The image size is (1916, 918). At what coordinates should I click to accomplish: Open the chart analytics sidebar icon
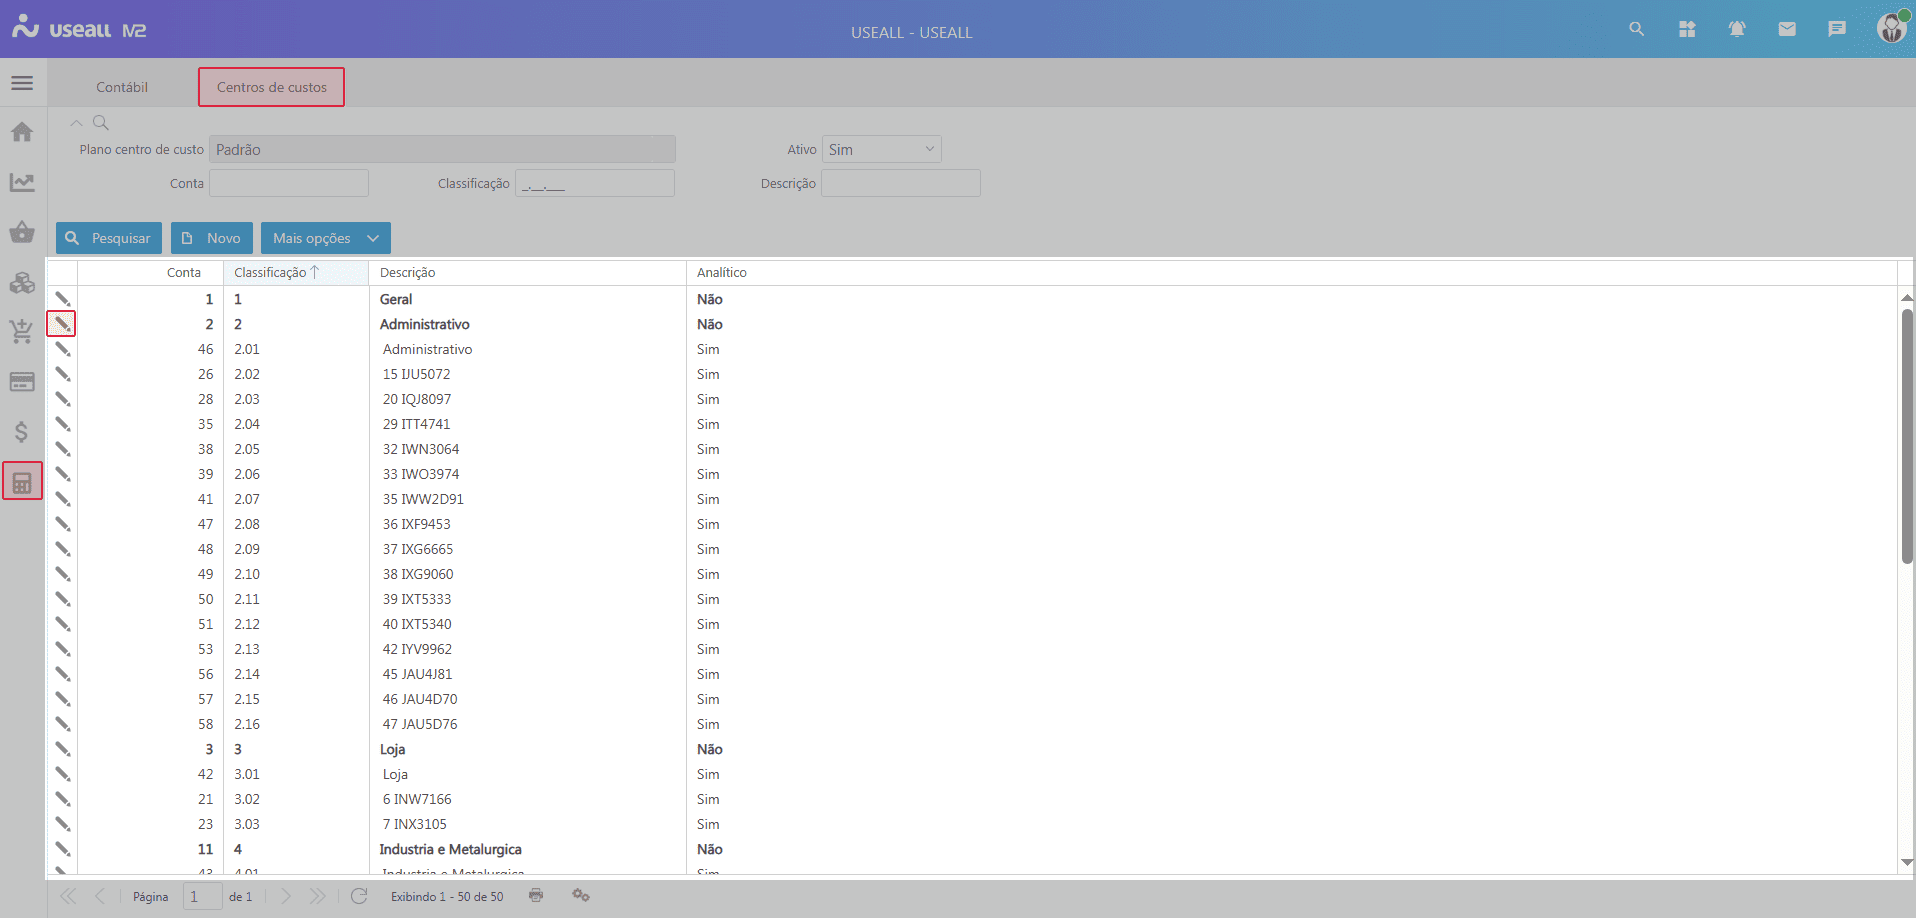22,182
